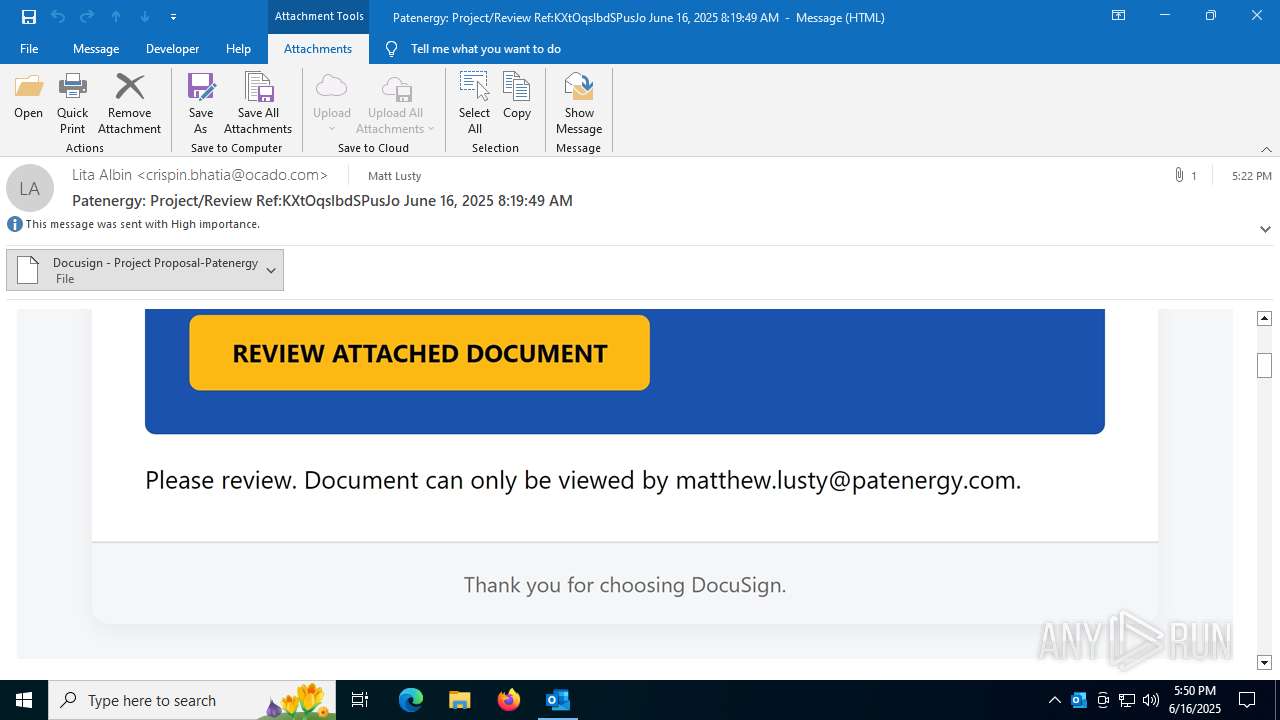Click the message scroll up arrow
Viewport: 1280px width, 720px height.
[x=1264, y=318]
